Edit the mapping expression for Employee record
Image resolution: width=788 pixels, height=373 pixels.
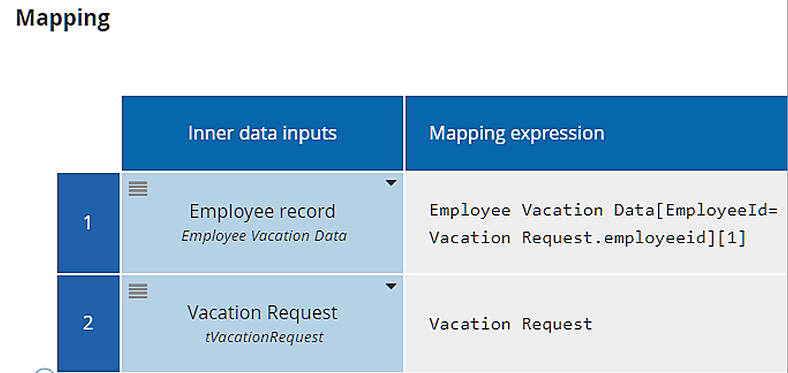click(597, 223)
